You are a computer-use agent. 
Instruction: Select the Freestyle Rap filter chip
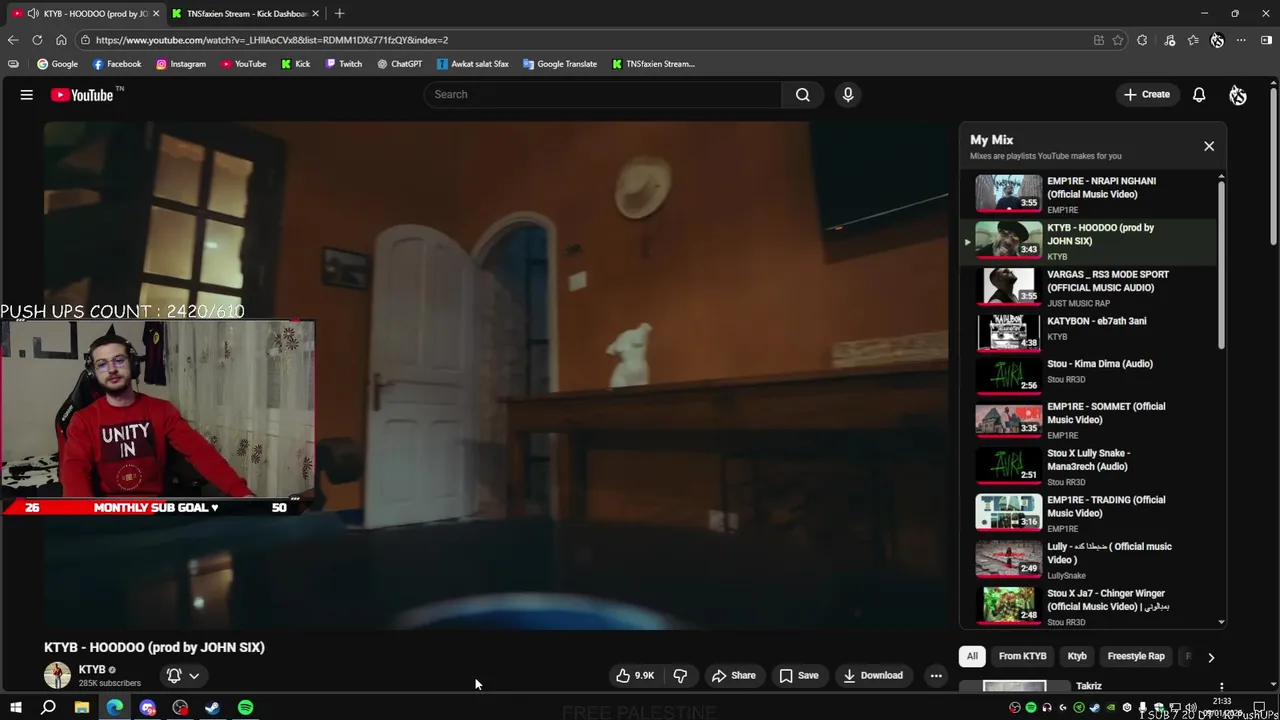point(1136,656)
